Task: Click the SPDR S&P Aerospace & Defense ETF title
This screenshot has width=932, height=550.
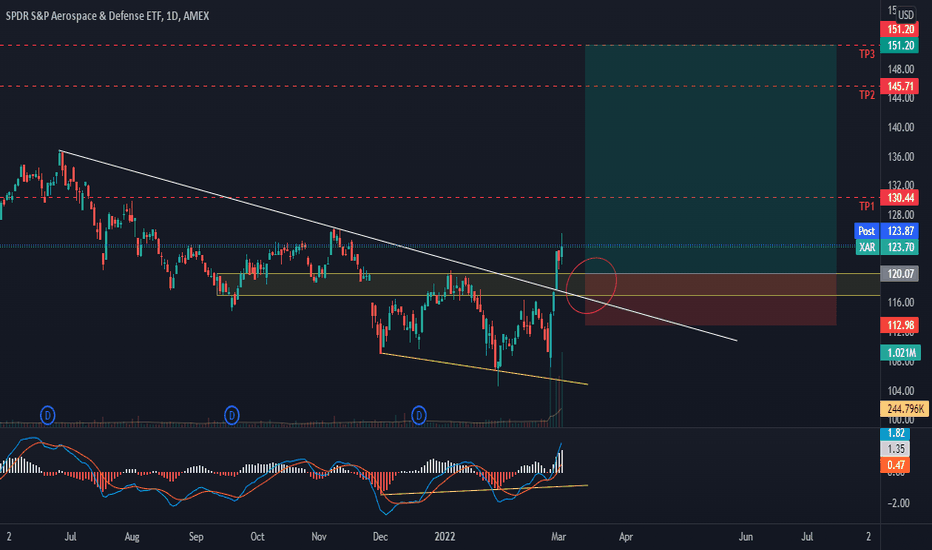Action: pyautogui.click(x=84, y=16)
